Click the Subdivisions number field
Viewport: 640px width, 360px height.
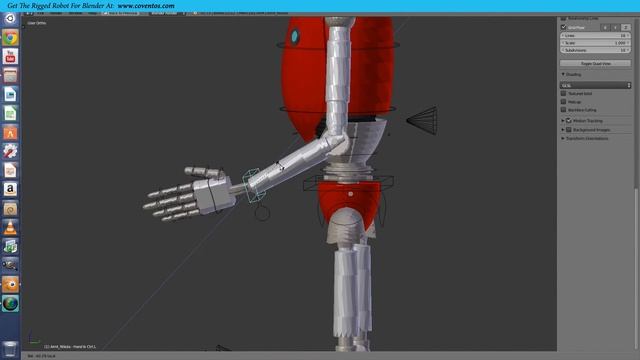[596, 50]
